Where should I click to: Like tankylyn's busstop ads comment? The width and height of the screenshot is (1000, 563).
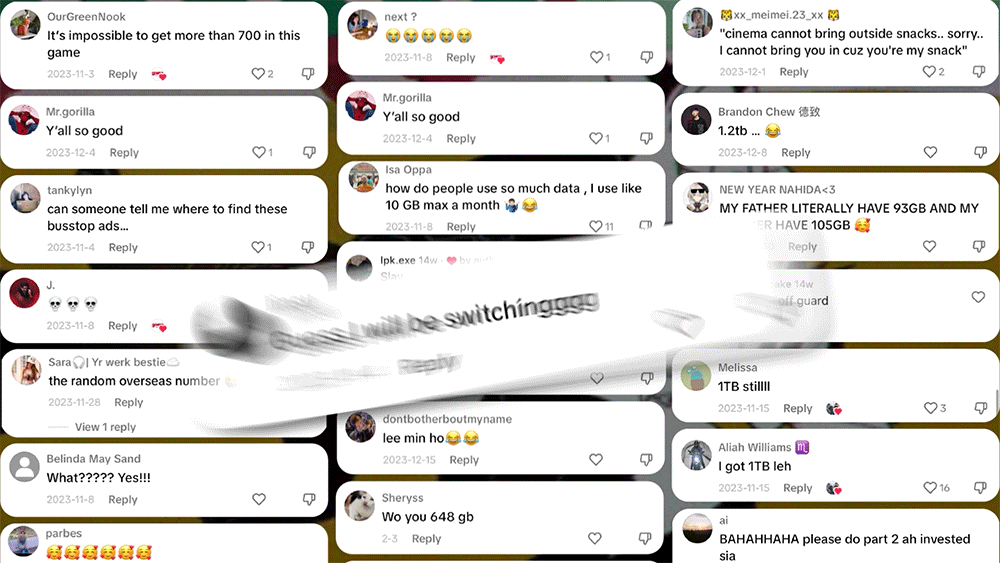[x=258, y=247]
